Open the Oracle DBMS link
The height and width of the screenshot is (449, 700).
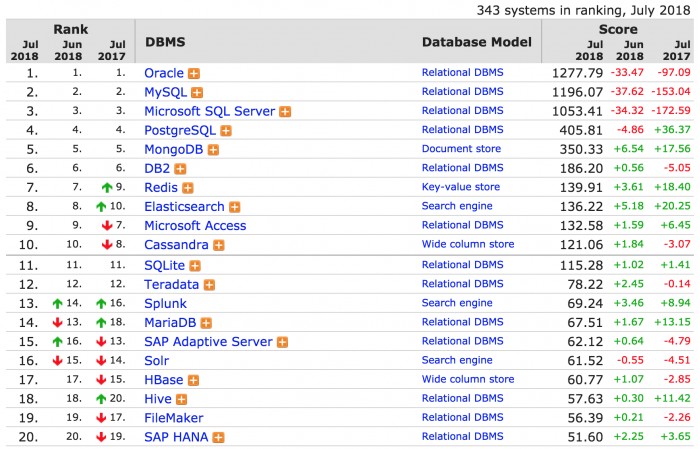coord(164,73)
